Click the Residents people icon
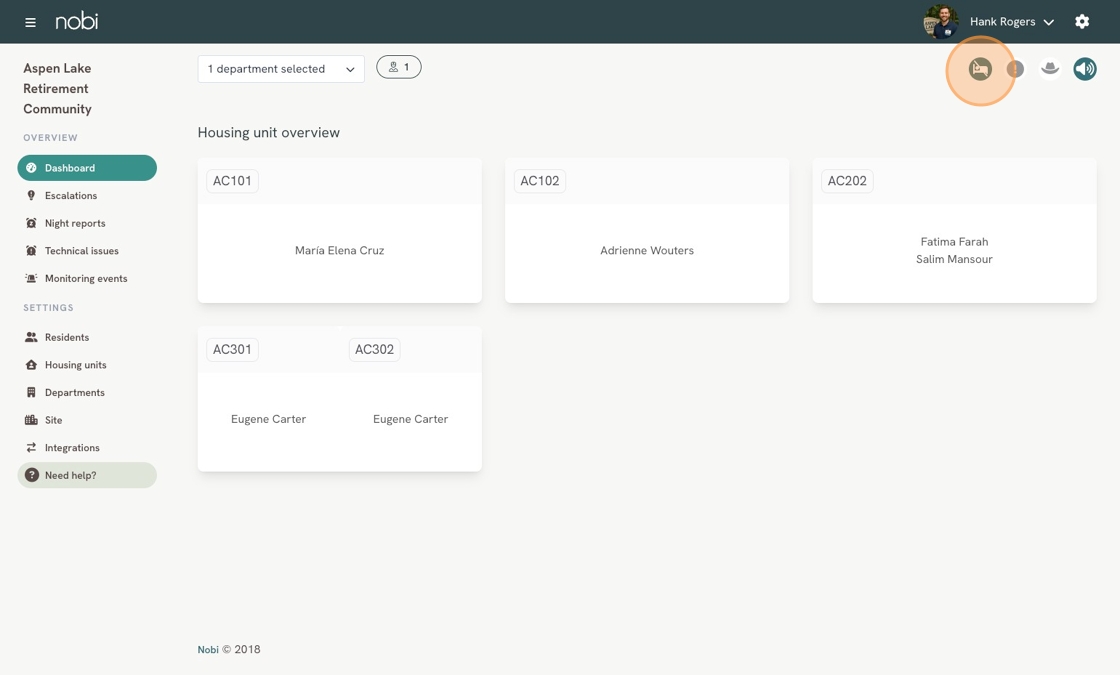The image size is (1120, 675). click(31, 337)
